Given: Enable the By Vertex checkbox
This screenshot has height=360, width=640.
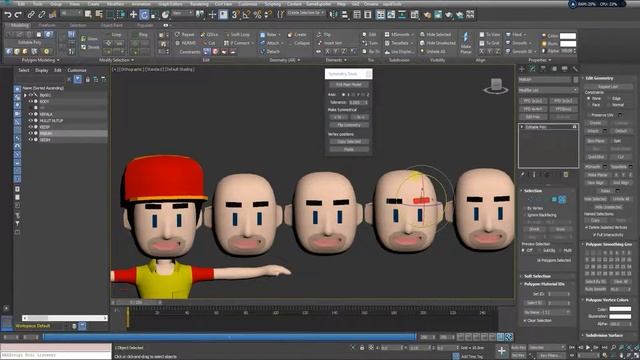Looking at the screenshot, I should (x=524, y=208).
